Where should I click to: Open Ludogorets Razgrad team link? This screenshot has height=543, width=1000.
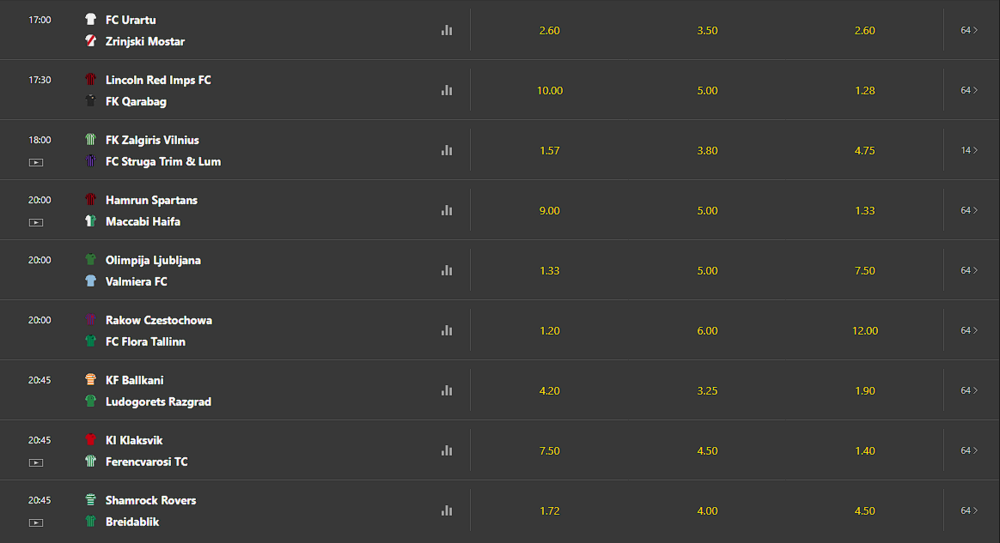(x=158, y=402)
